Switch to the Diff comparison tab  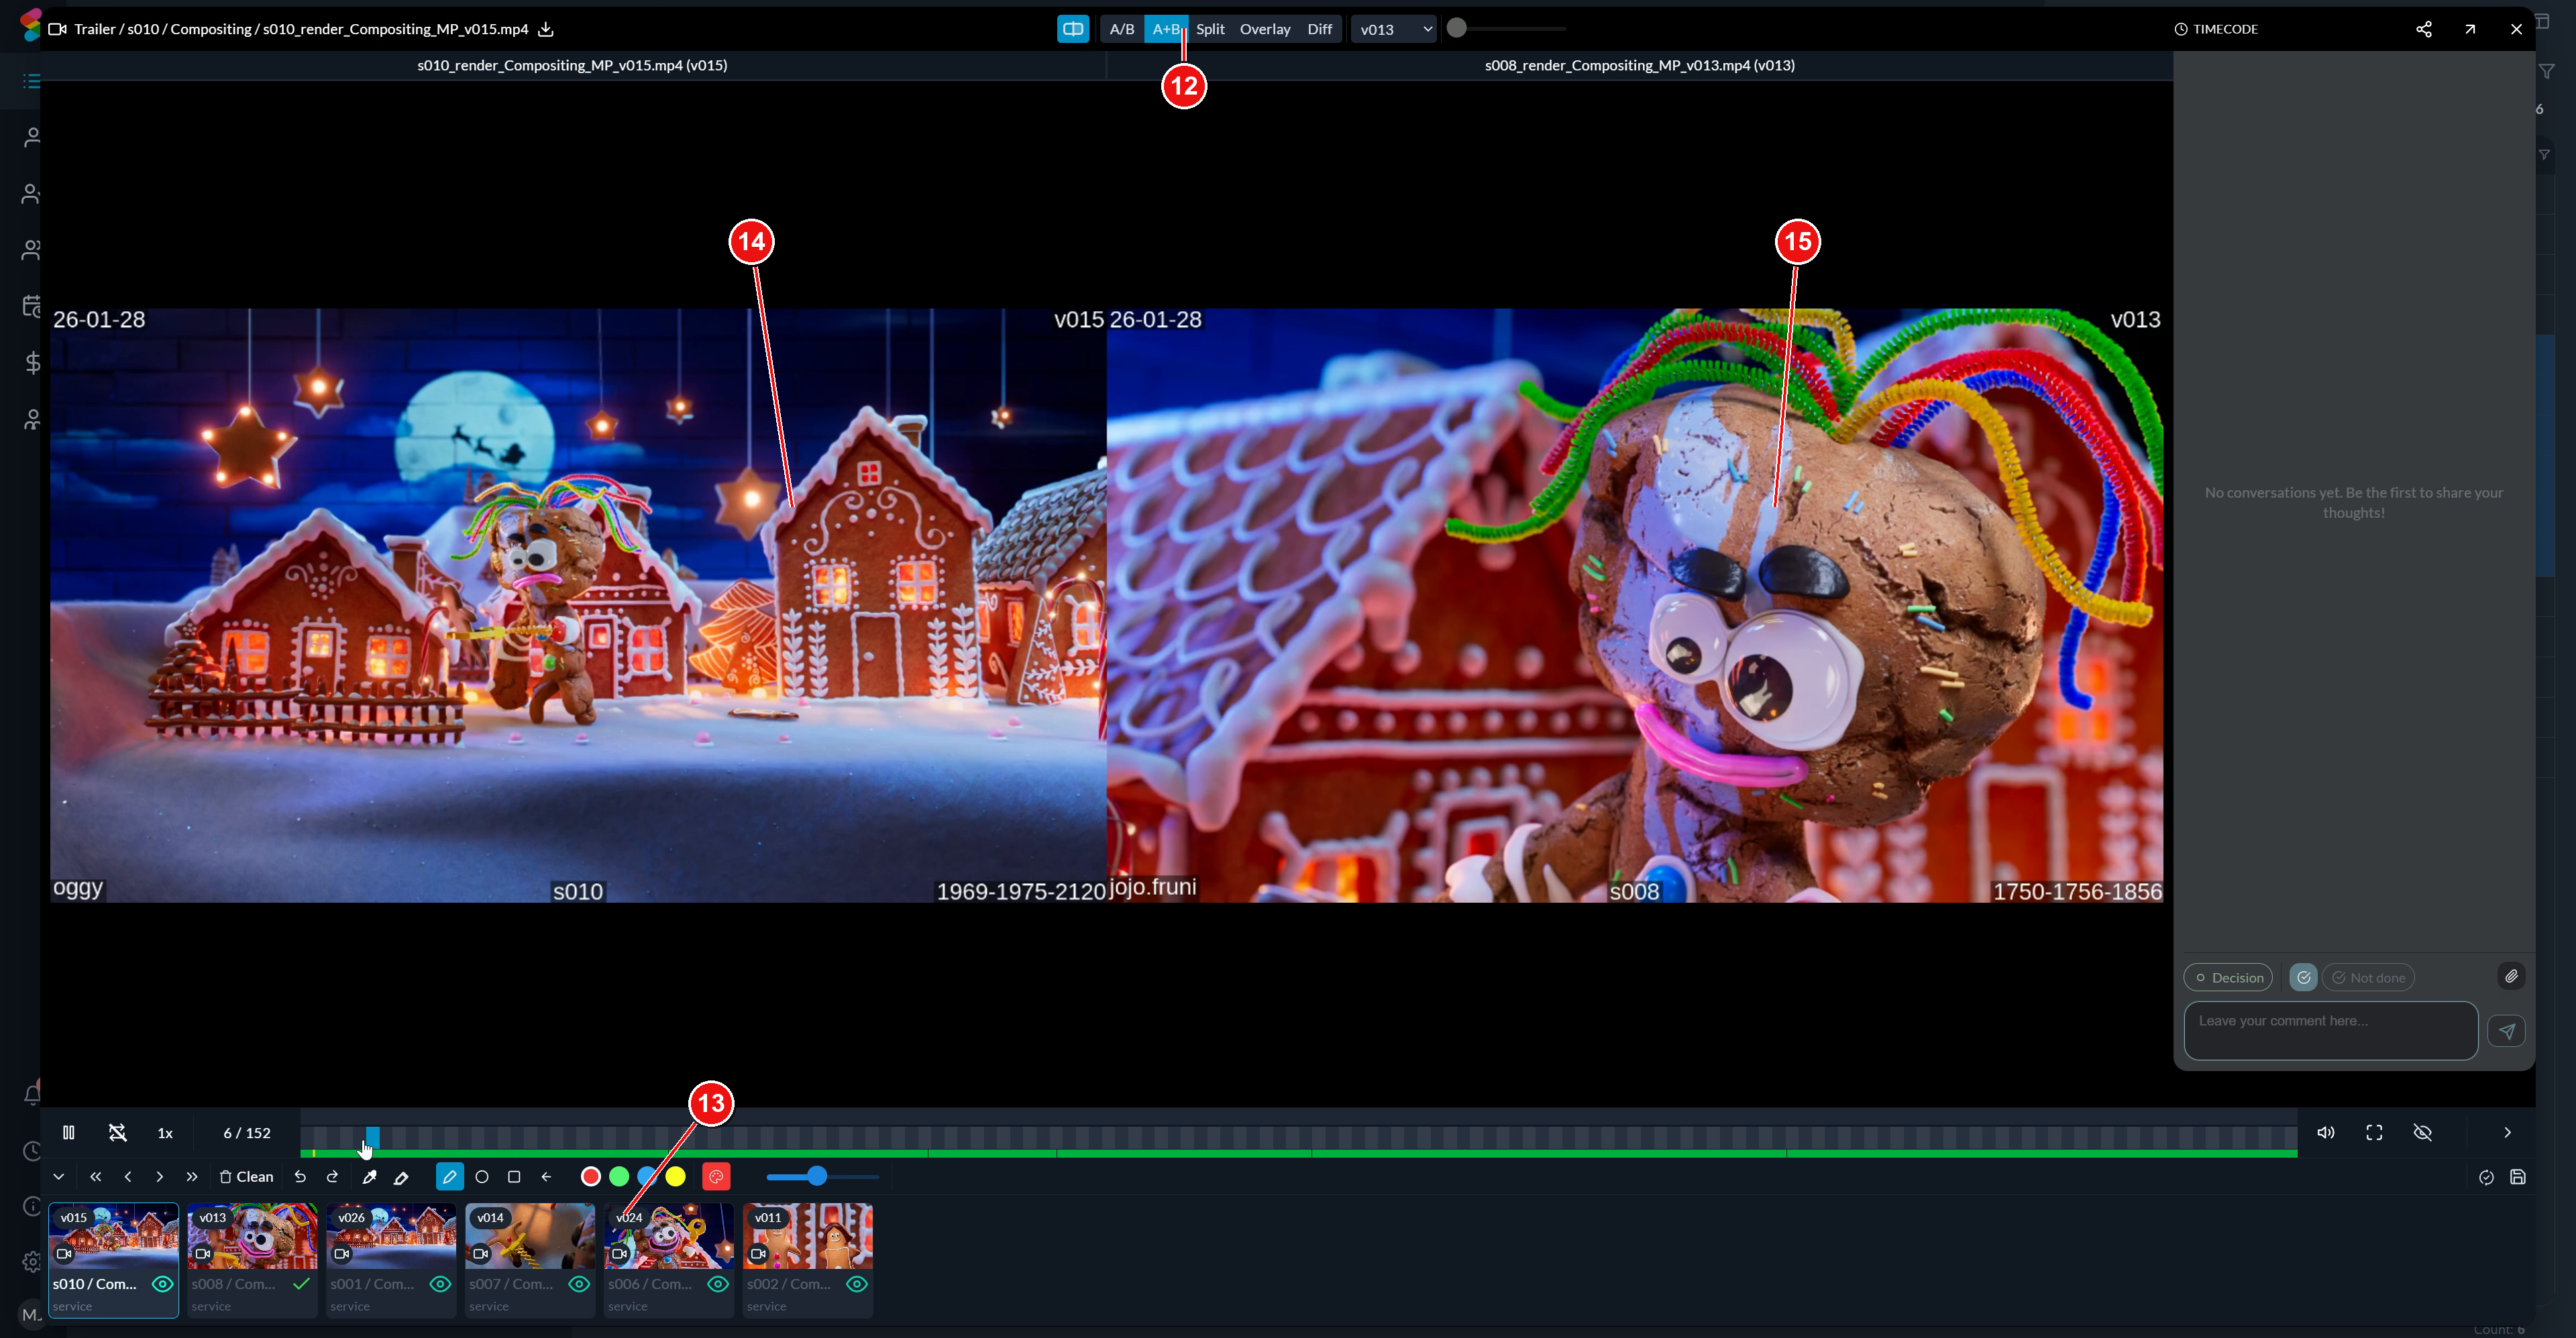point(1320,29)
